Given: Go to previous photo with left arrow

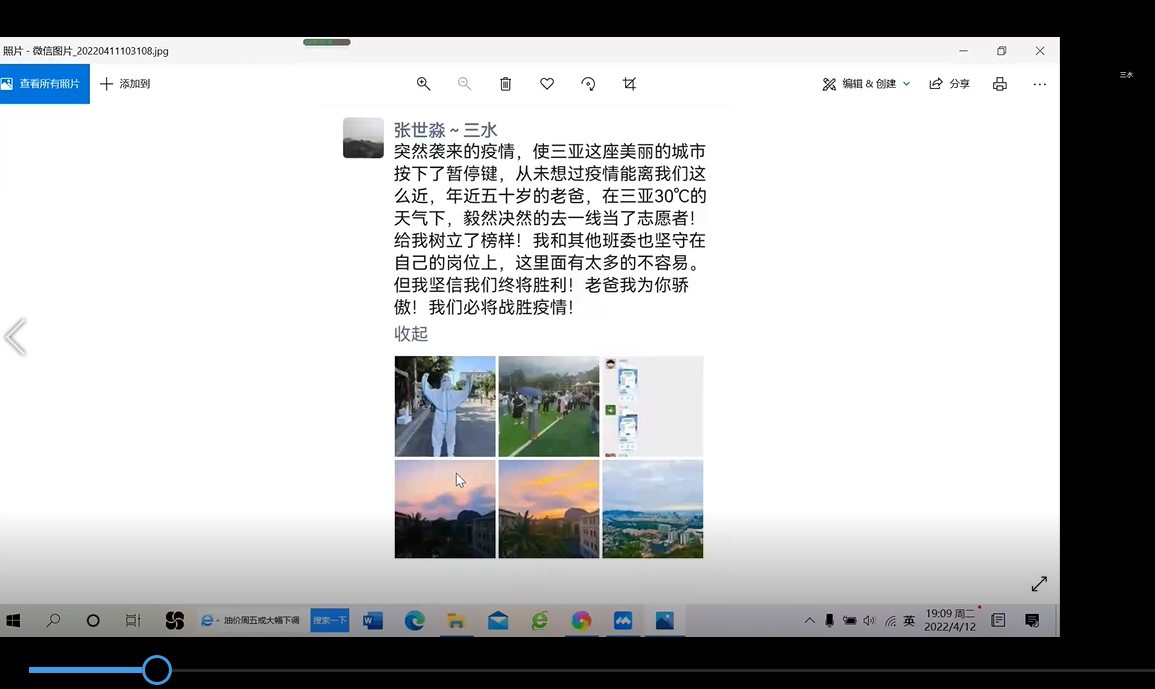Looking at the screenshot, I should coord(14,337).
